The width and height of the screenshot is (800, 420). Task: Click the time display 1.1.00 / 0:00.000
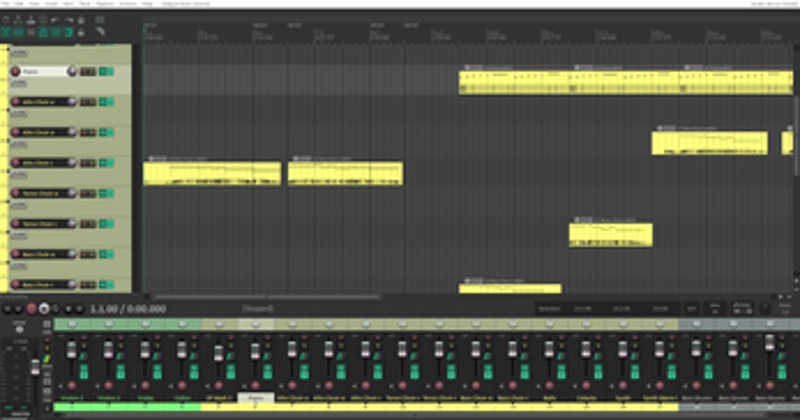coord(128,309)
